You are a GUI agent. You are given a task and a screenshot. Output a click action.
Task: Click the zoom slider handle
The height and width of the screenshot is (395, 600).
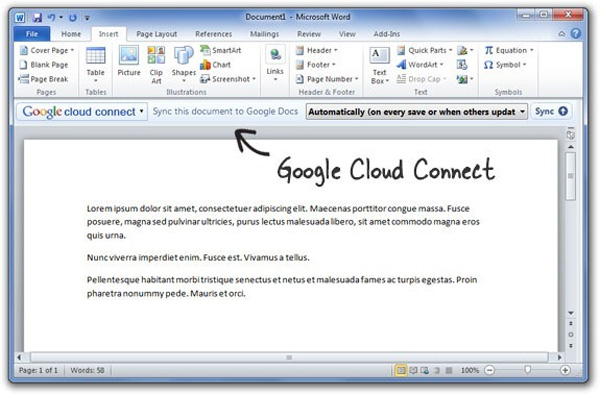[528, 369]
